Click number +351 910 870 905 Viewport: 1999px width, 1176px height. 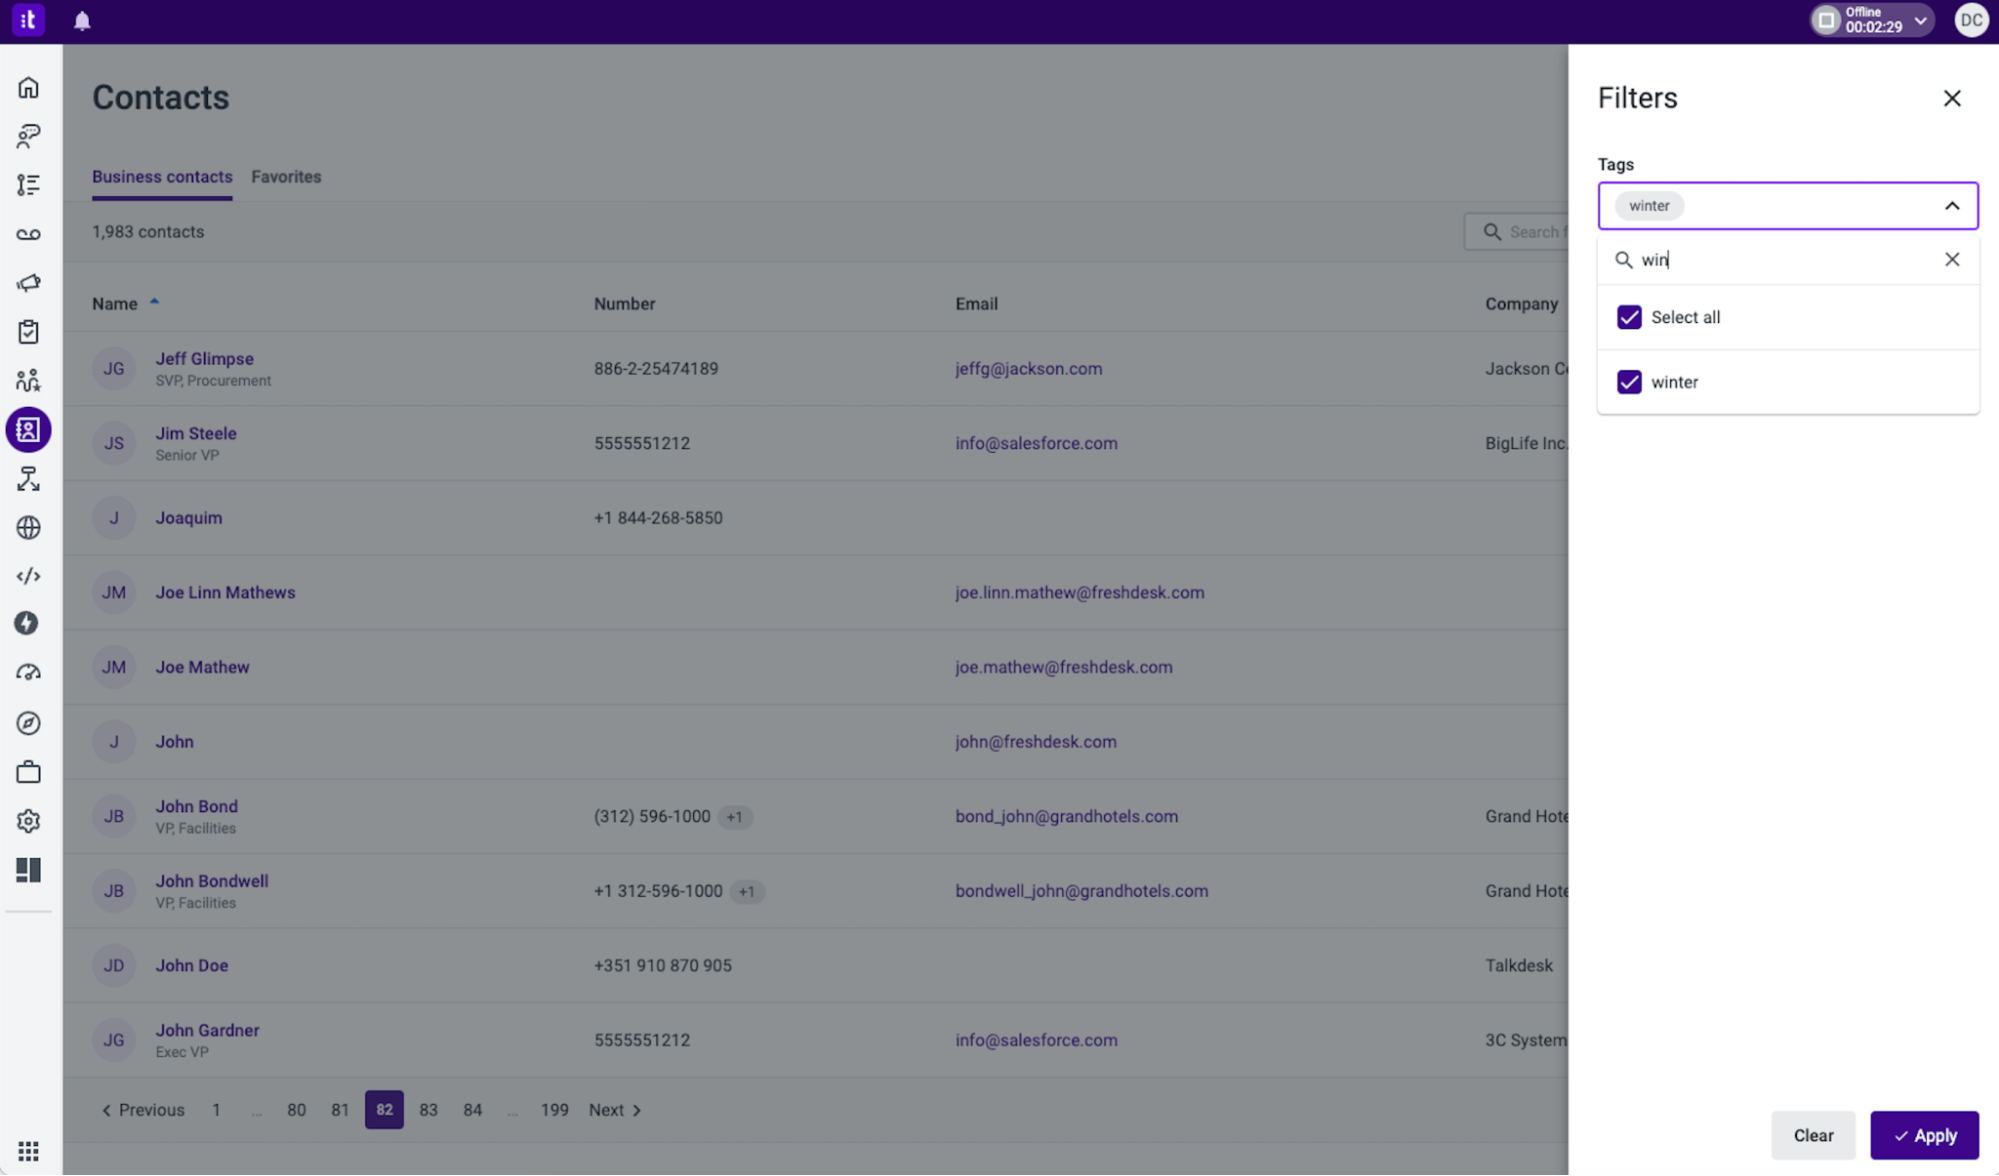pos(662,965)
